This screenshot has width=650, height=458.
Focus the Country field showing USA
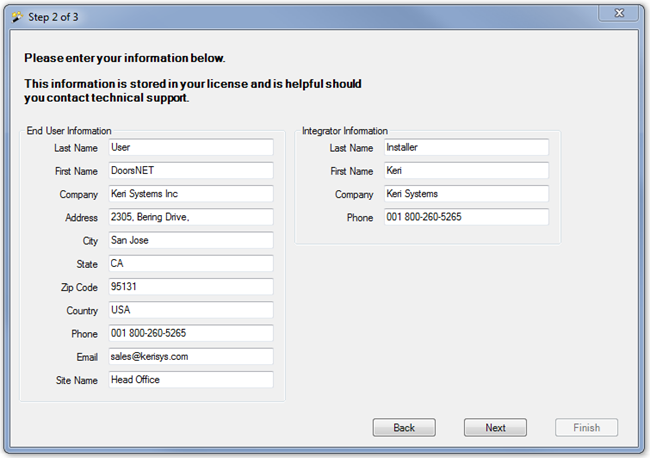(190, 310)
